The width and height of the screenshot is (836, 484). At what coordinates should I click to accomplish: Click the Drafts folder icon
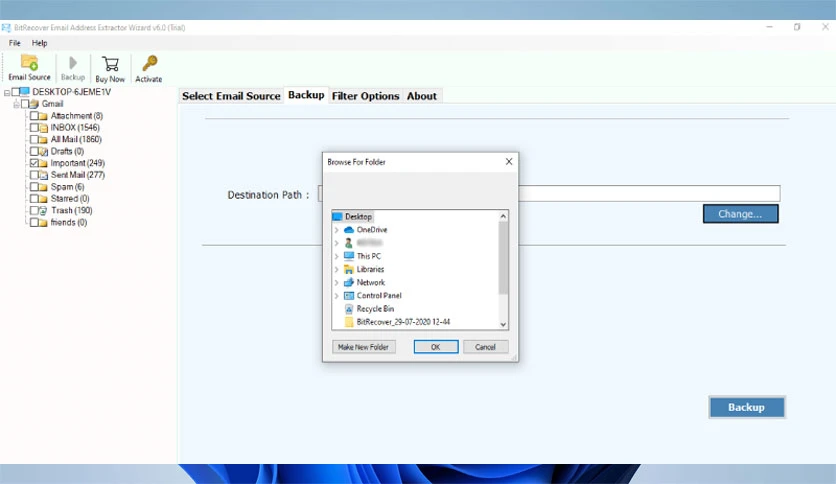pos(43,151)
